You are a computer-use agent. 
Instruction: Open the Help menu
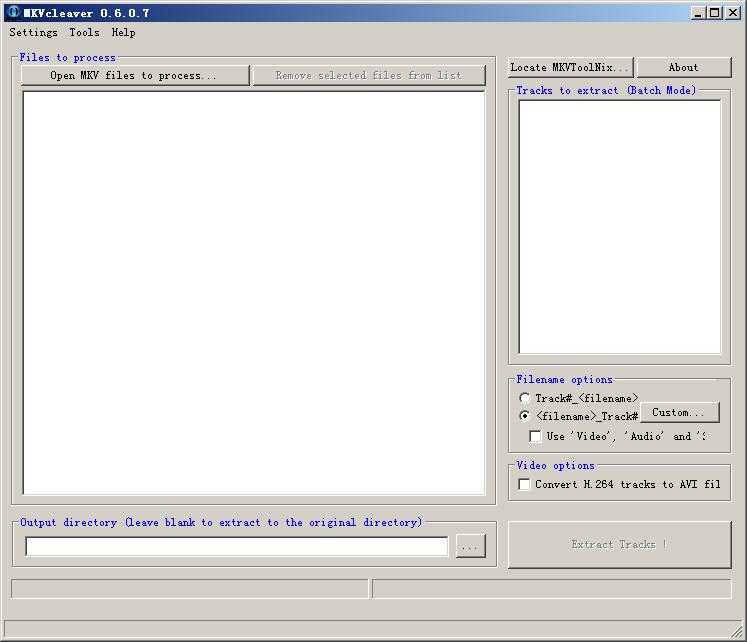[x=123, y=32]
